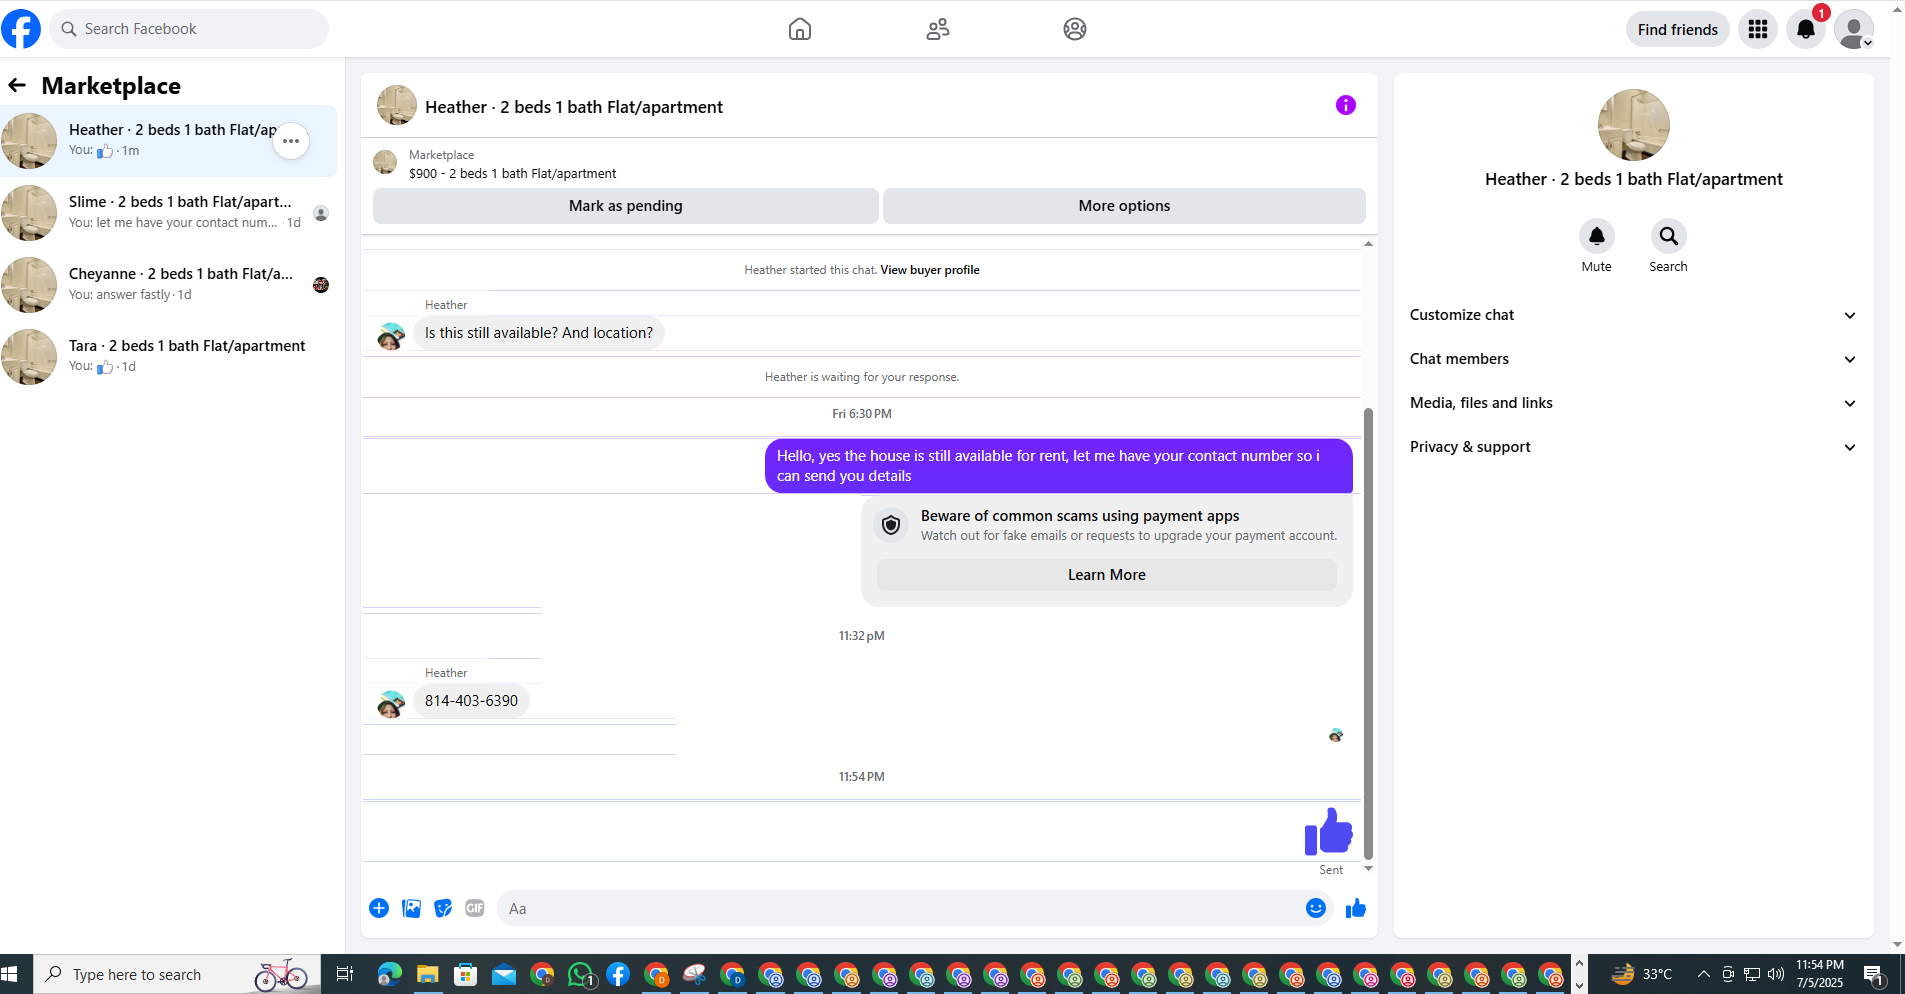Open File Explorer from taskbar
Image resolution: width=1905 pixels, height=994 pixels.
[x=428, y=974]
